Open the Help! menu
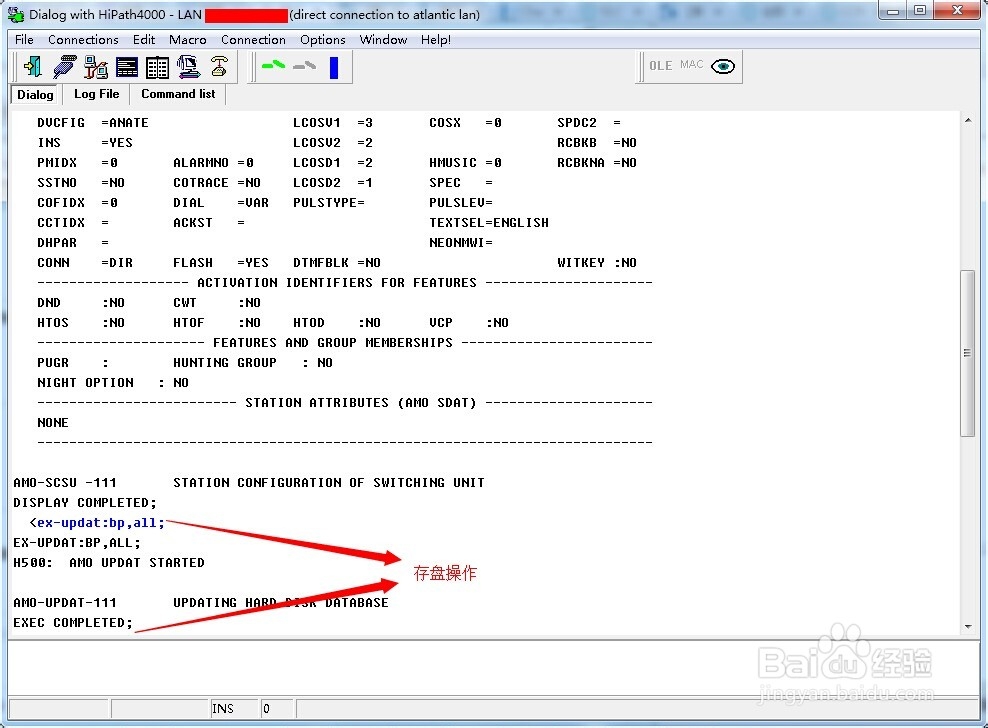988x728 pixels. pos(435,40)
